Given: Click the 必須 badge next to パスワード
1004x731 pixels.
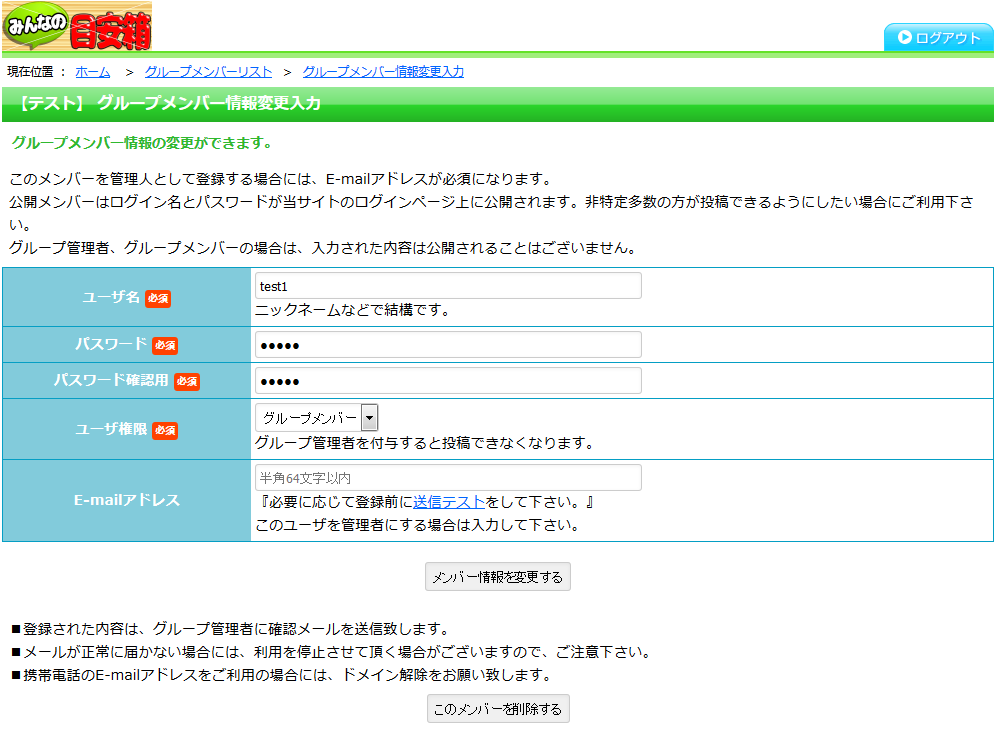Looking at the screenshot, I should tap(164, 345).
